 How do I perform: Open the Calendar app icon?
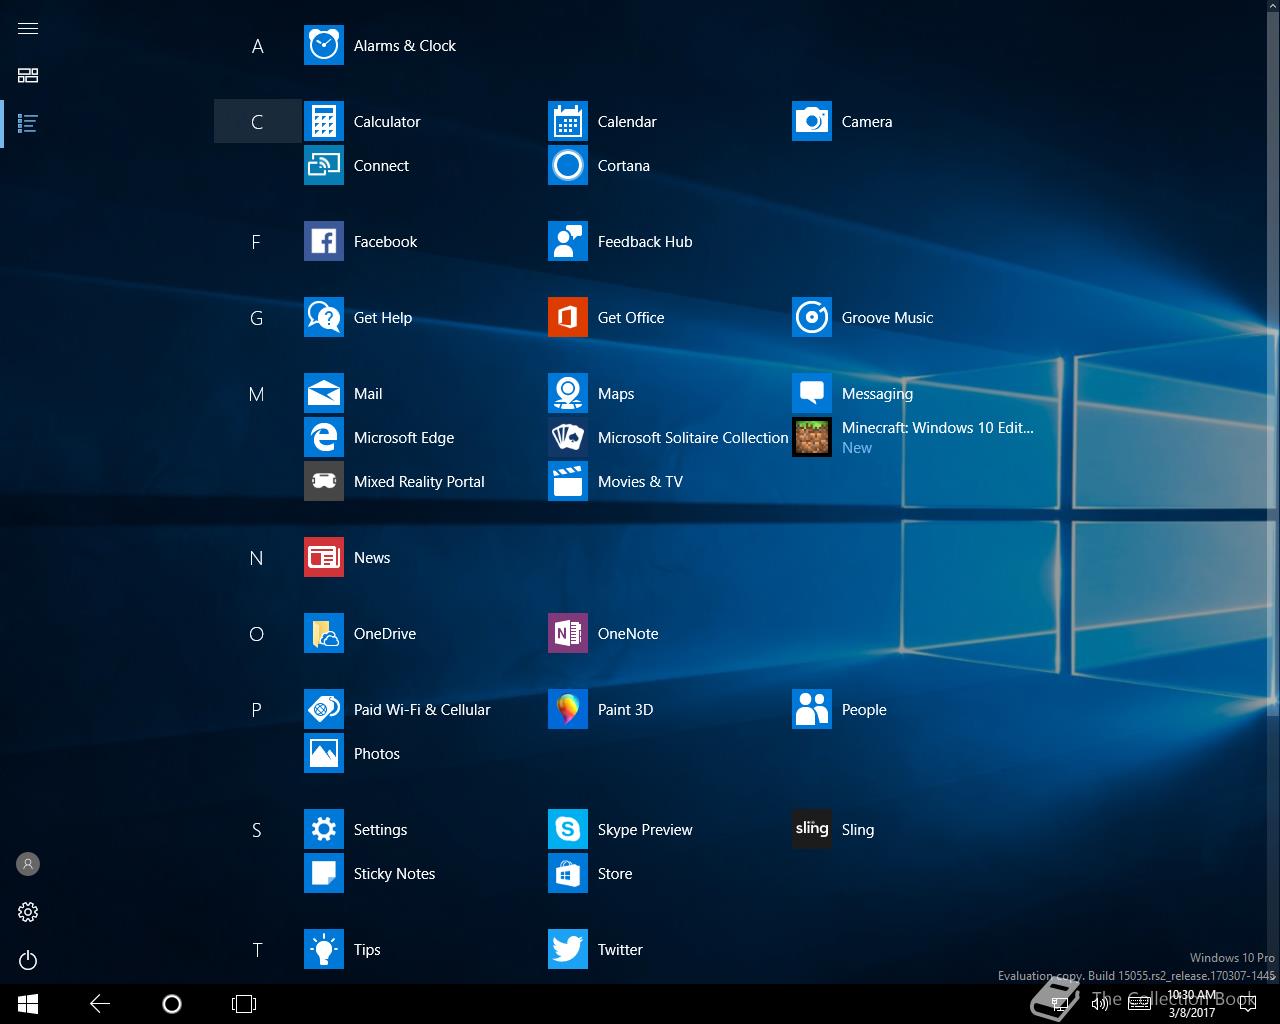[x=568, y=121]
